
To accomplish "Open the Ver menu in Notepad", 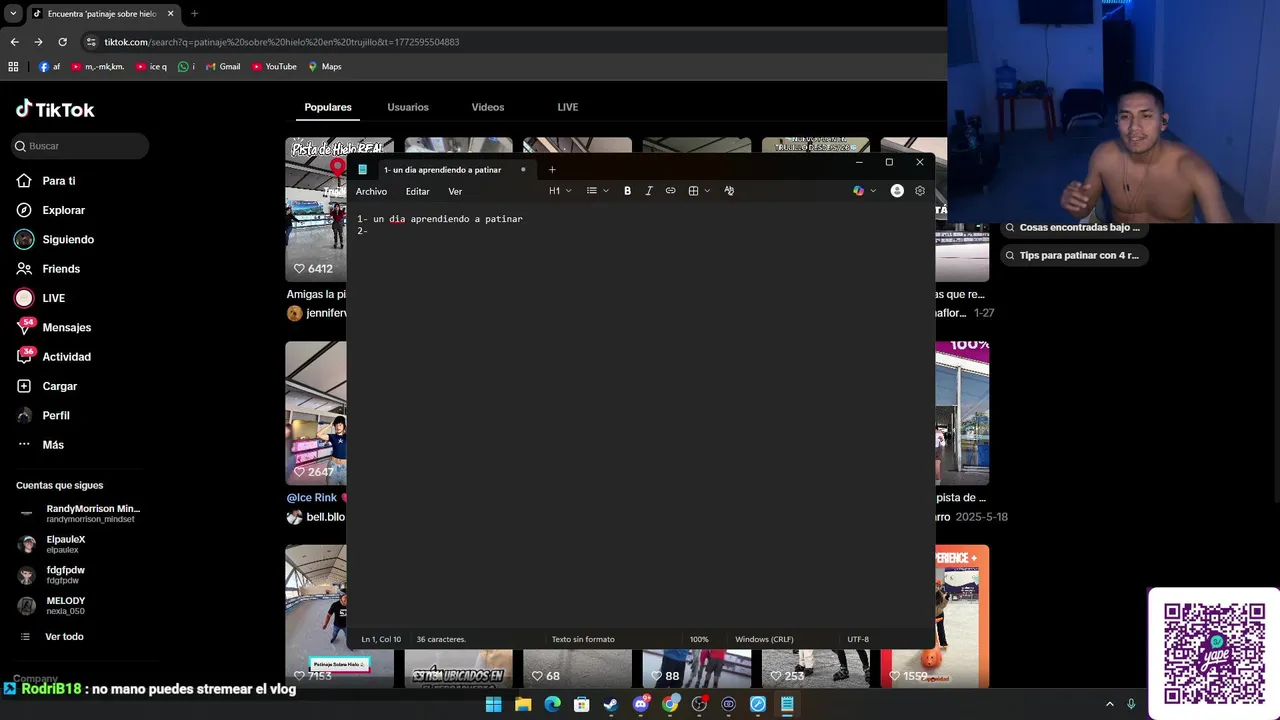I will tap(455, 191).
